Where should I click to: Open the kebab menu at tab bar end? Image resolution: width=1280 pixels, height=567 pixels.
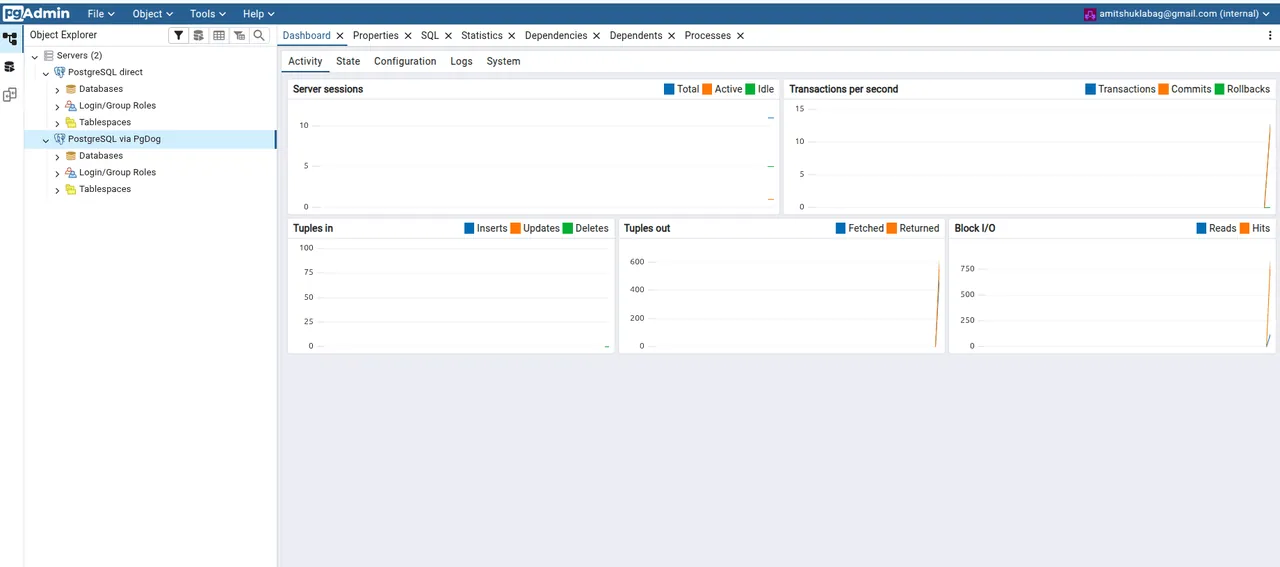pyautogui.click(x=1270, y=35)
